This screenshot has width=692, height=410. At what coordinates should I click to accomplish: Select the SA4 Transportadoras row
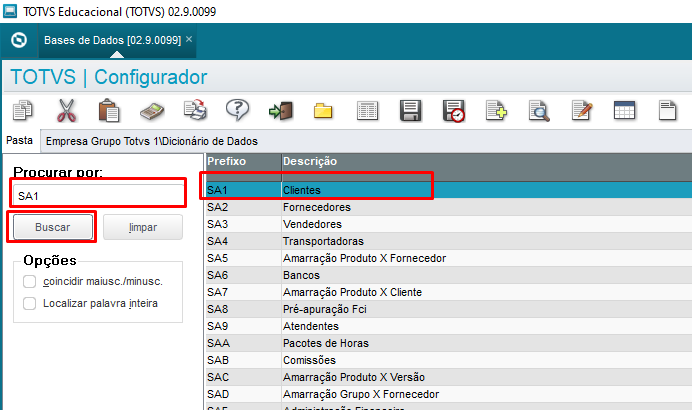[x=449, y=241]
